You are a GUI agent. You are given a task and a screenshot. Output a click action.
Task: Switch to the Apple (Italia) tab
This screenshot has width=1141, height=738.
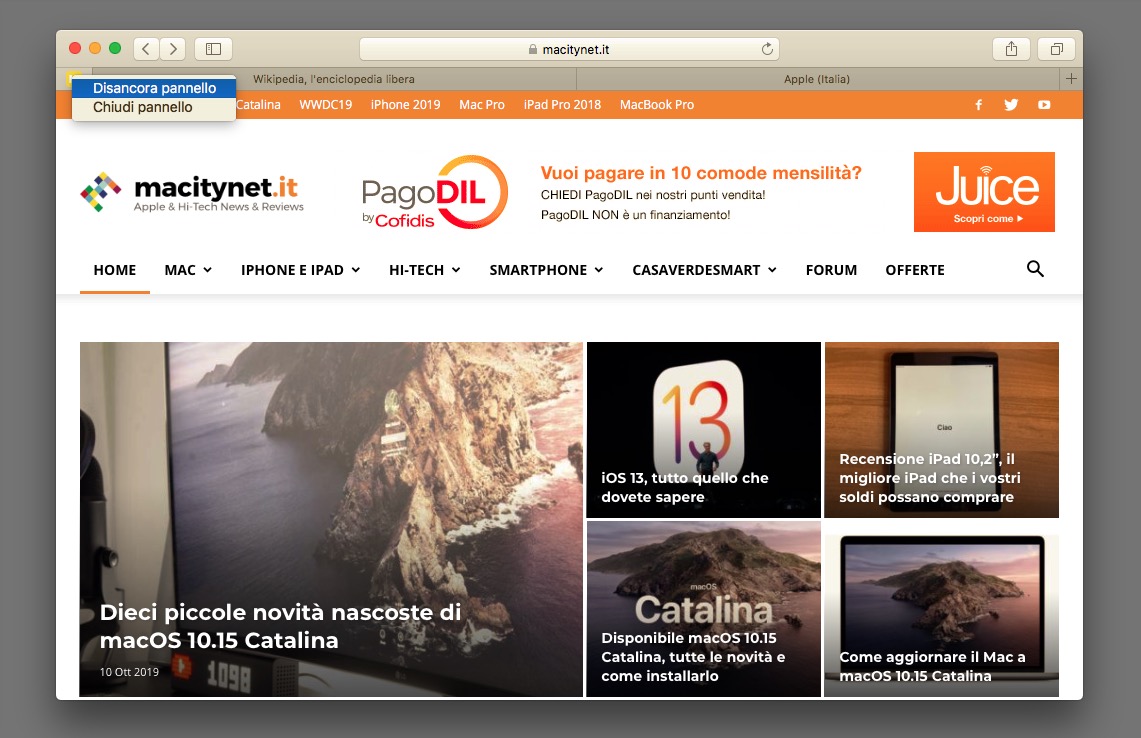coord(816,79)
